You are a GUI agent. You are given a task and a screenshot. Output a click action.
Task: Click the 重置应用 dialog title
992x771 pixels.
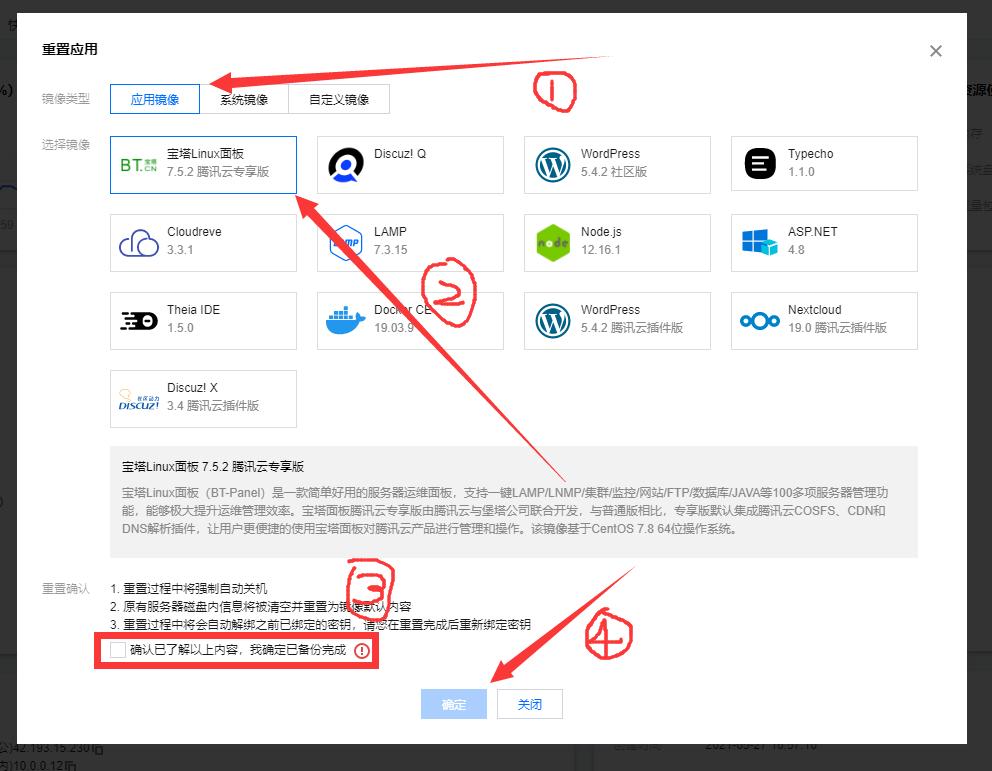coord(70,49)
